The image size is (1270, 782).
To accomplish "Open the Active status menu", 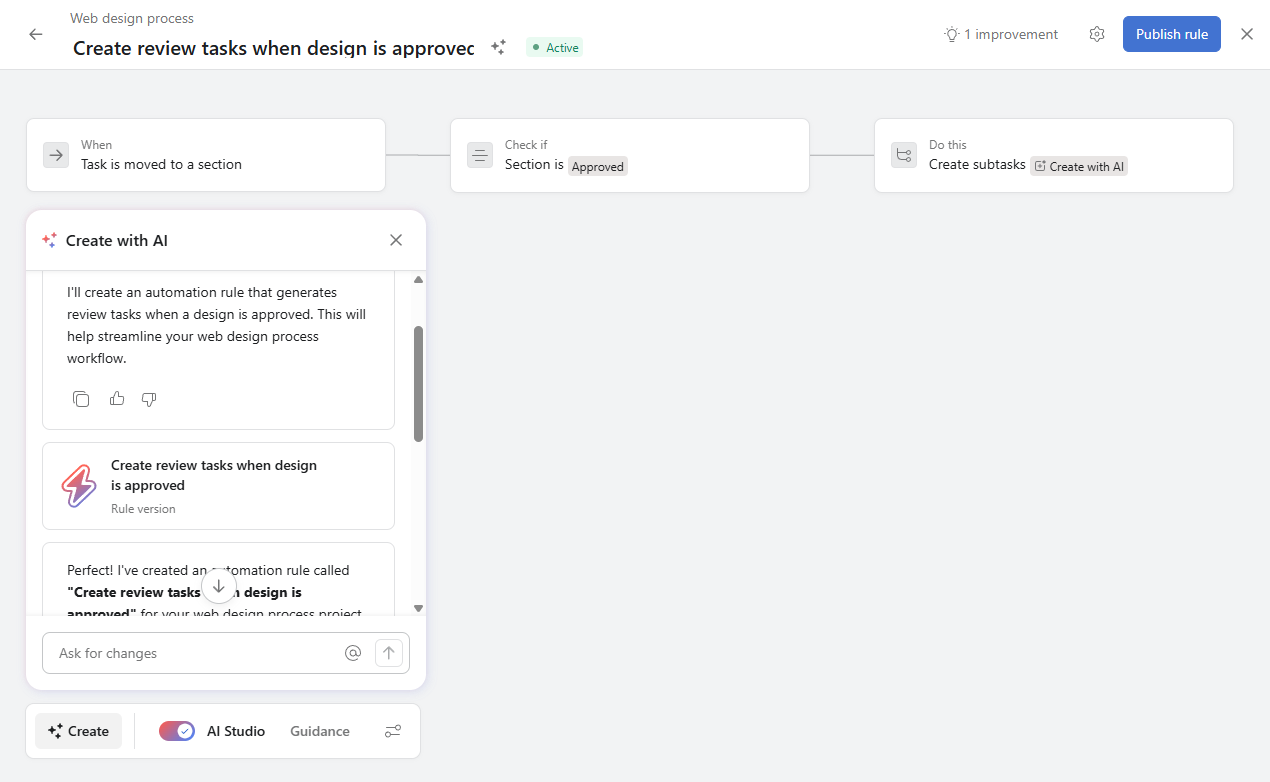I will pos(554,47).
